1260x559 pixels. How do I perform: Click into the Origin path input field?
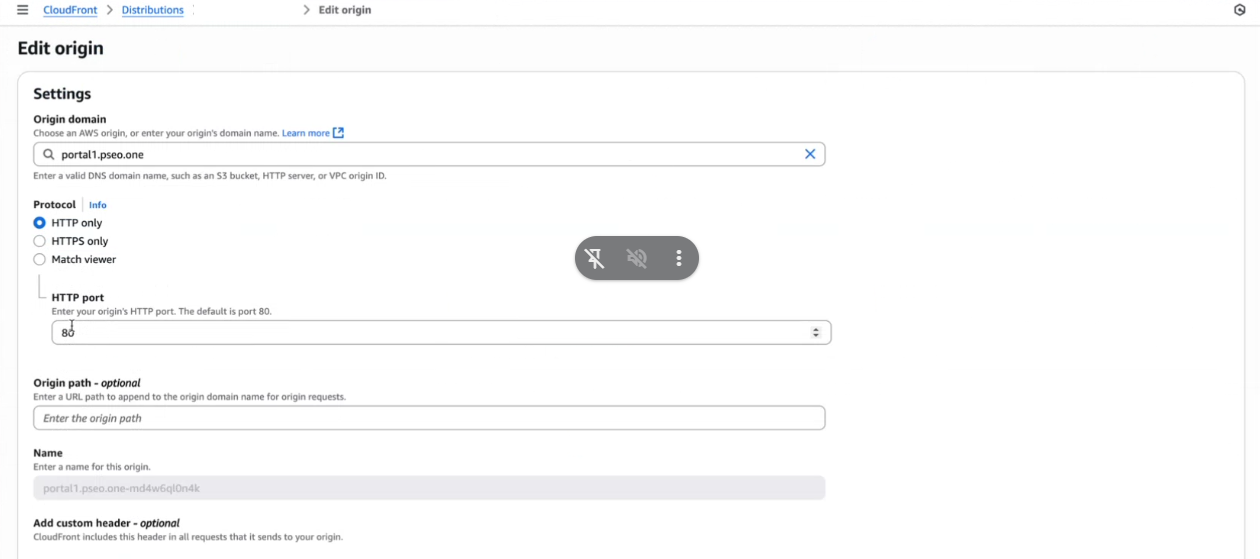point(429,418)
